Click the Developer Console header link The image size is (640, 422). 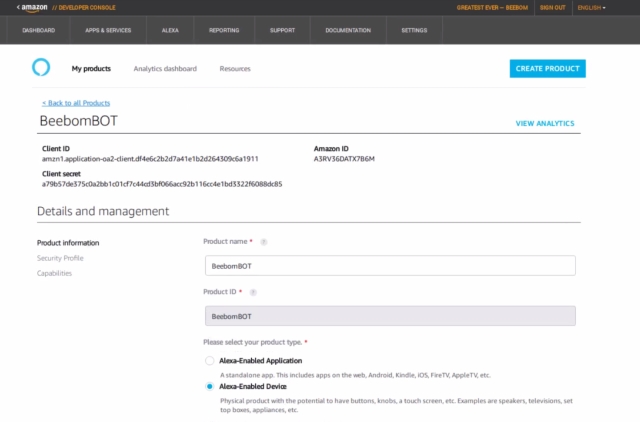tap(84, 8)
